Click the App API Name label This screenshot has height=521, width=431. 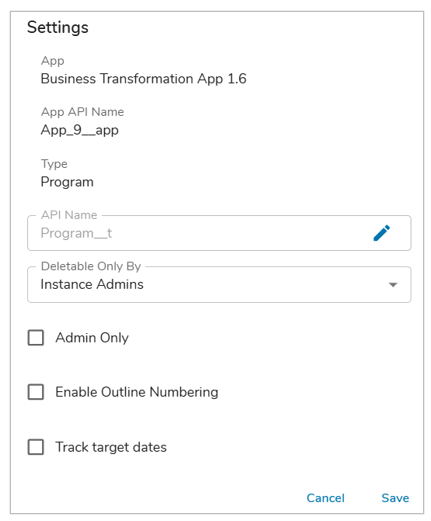82,112
